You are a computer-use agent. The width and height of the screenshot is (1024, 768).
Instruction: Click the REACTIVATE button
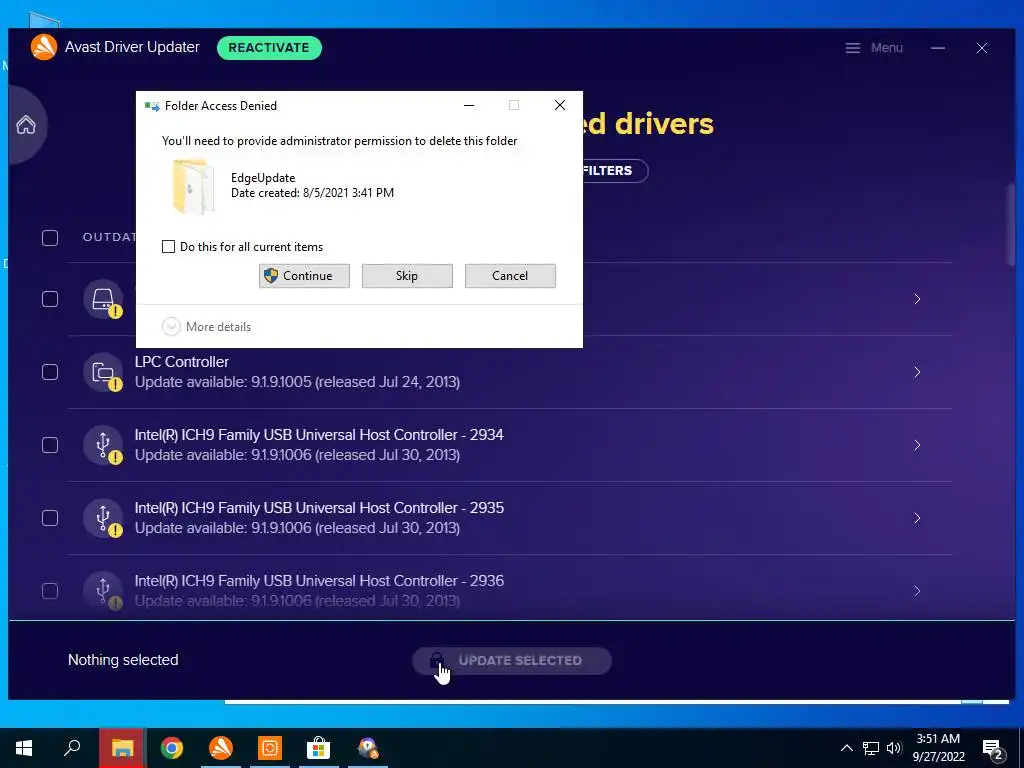pyautogui.click(x=269, y=48)
